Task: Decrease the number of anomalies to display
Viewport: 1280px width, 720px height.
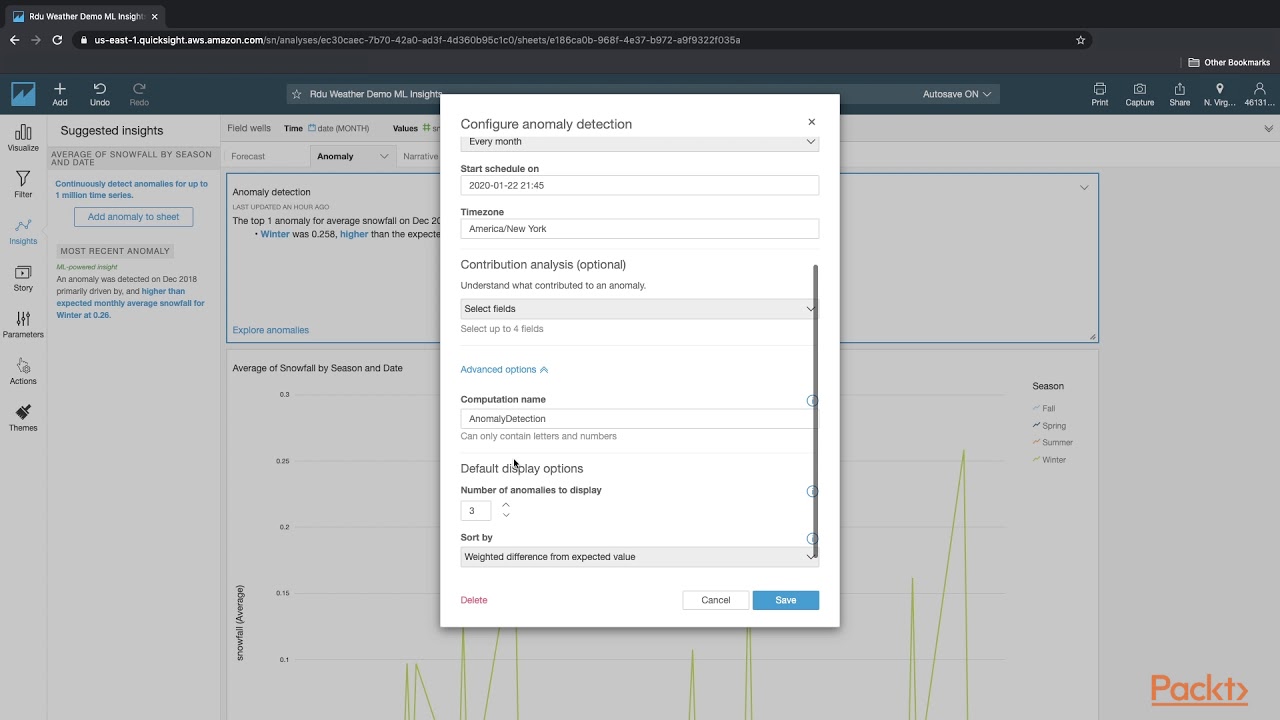Action: (506, 515)
